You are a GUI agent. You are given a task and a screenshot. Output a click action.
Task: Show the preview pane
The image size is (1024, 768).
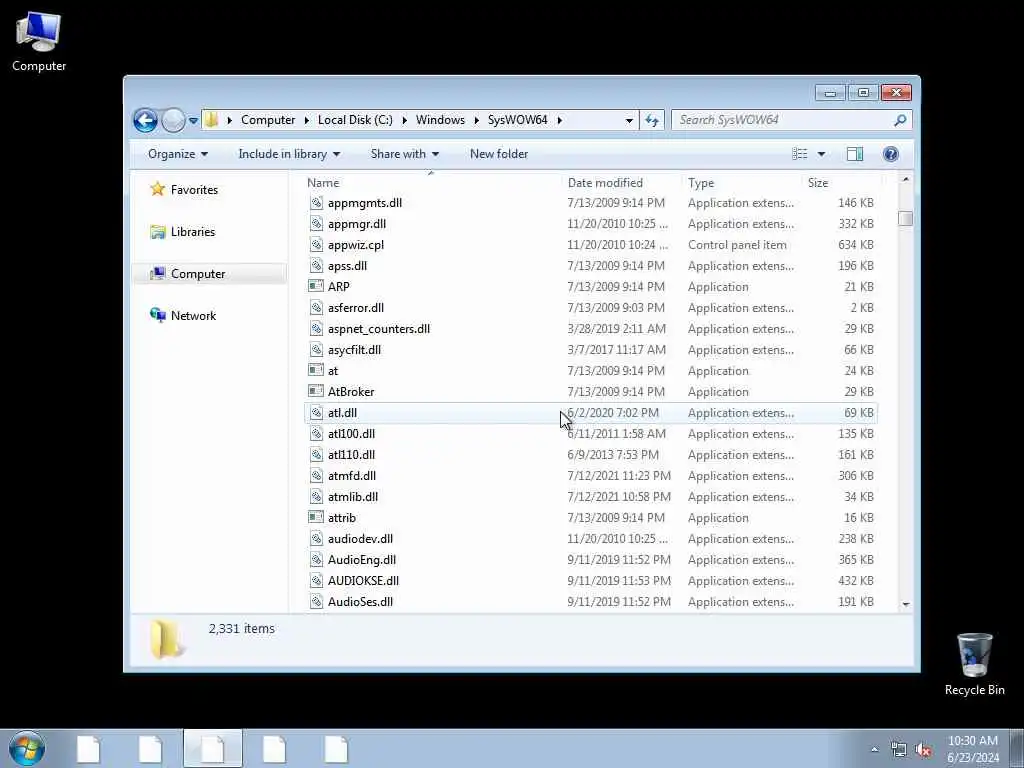pyautogui.click(x=855, y=154)
